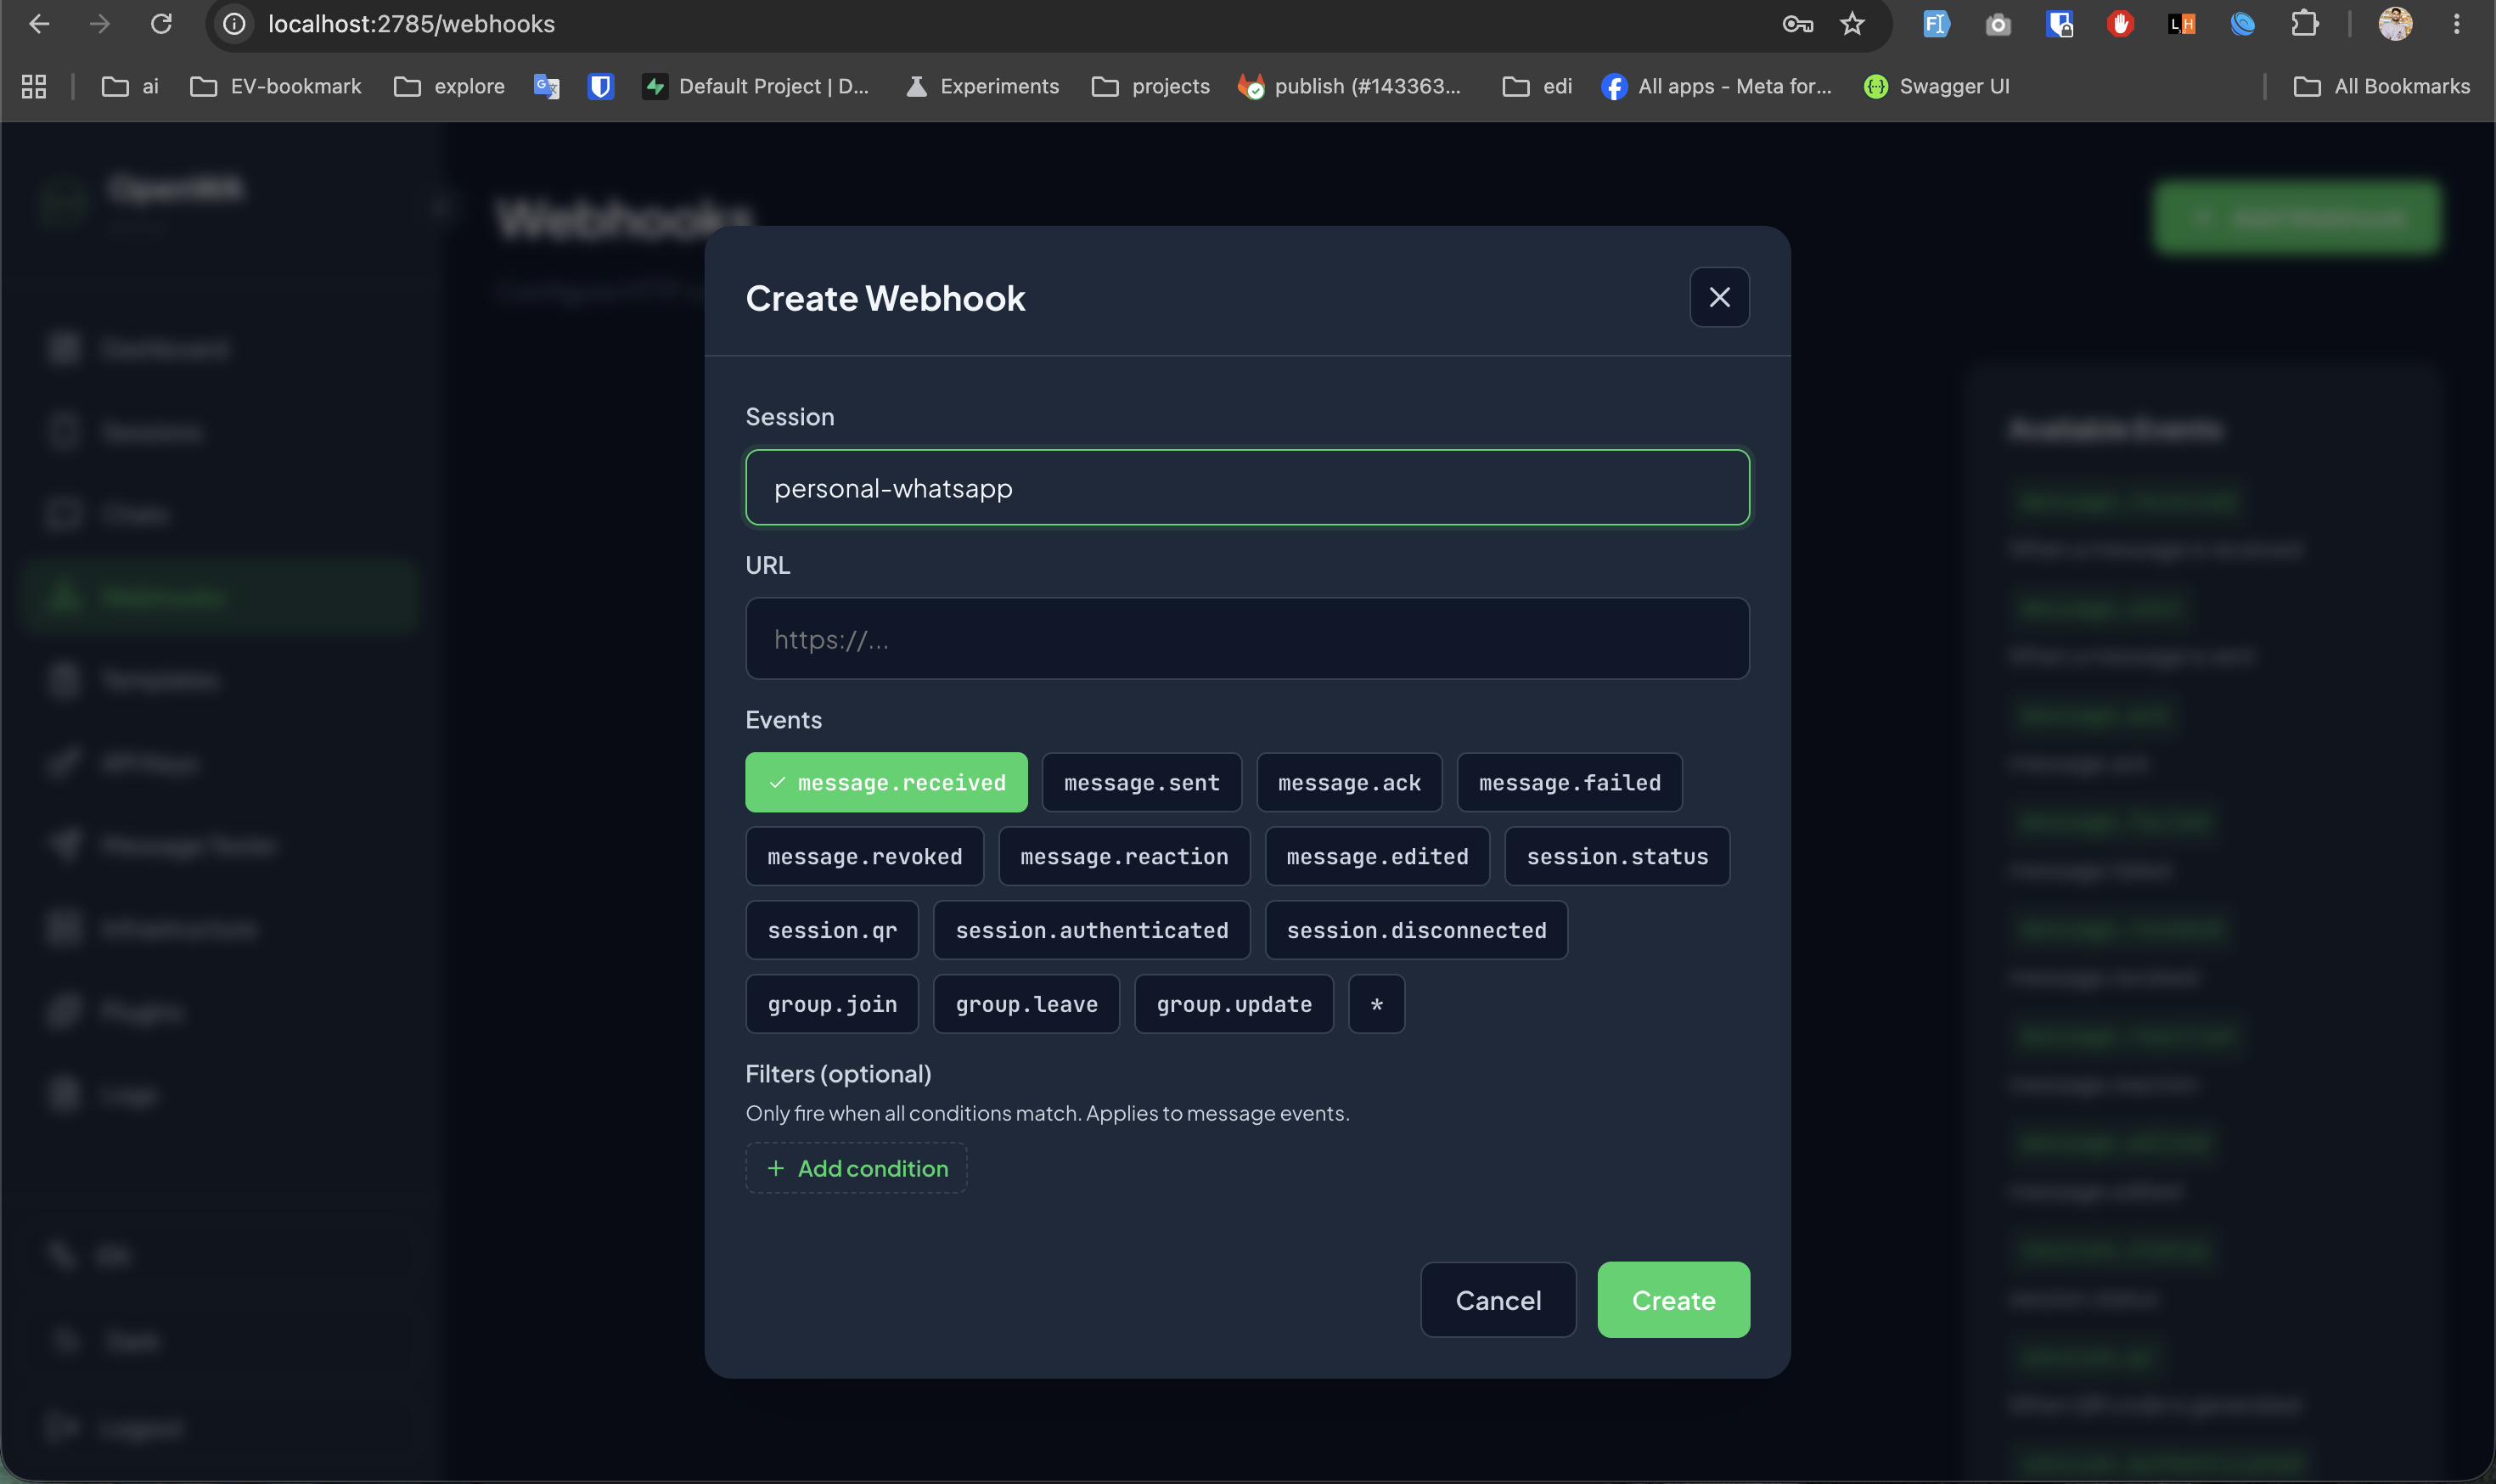
Task: Click the Create button
Action: (x=1673, y=1300)
